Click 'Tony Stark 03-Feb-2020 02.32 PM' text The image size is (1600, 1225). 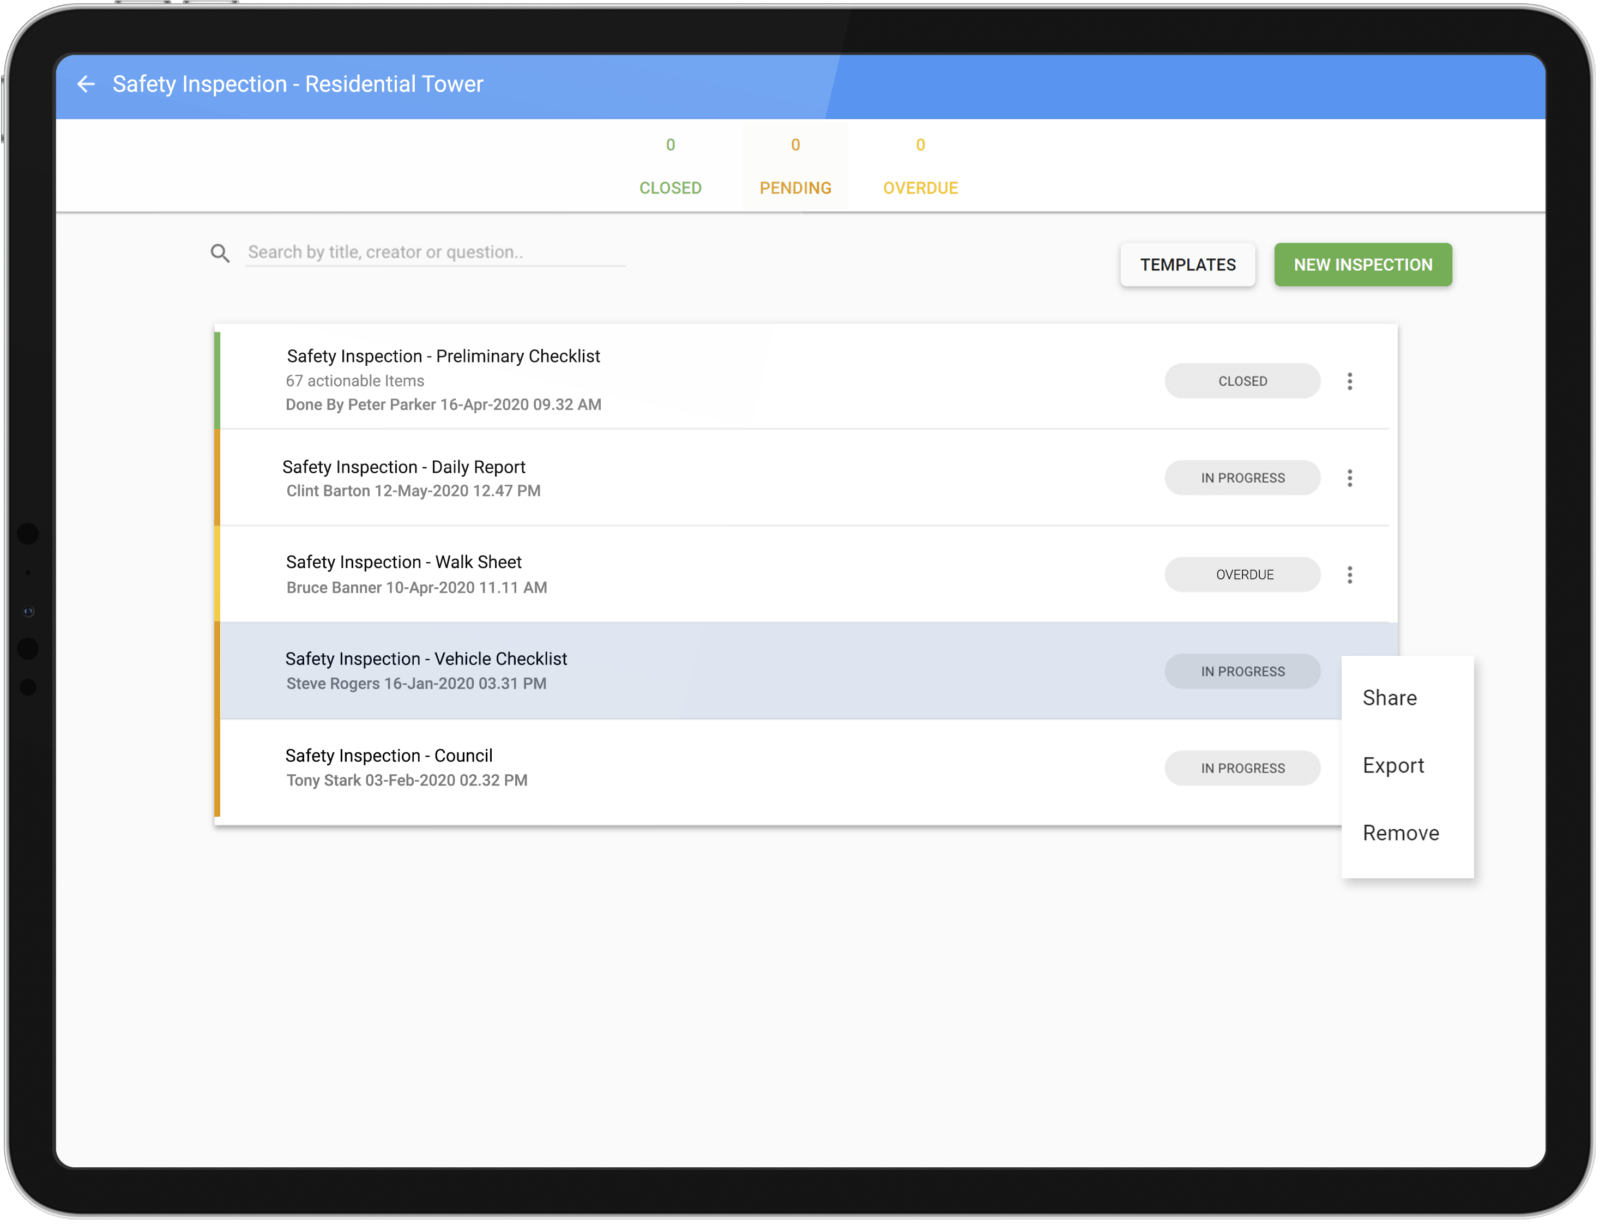(x=406, y=781)
